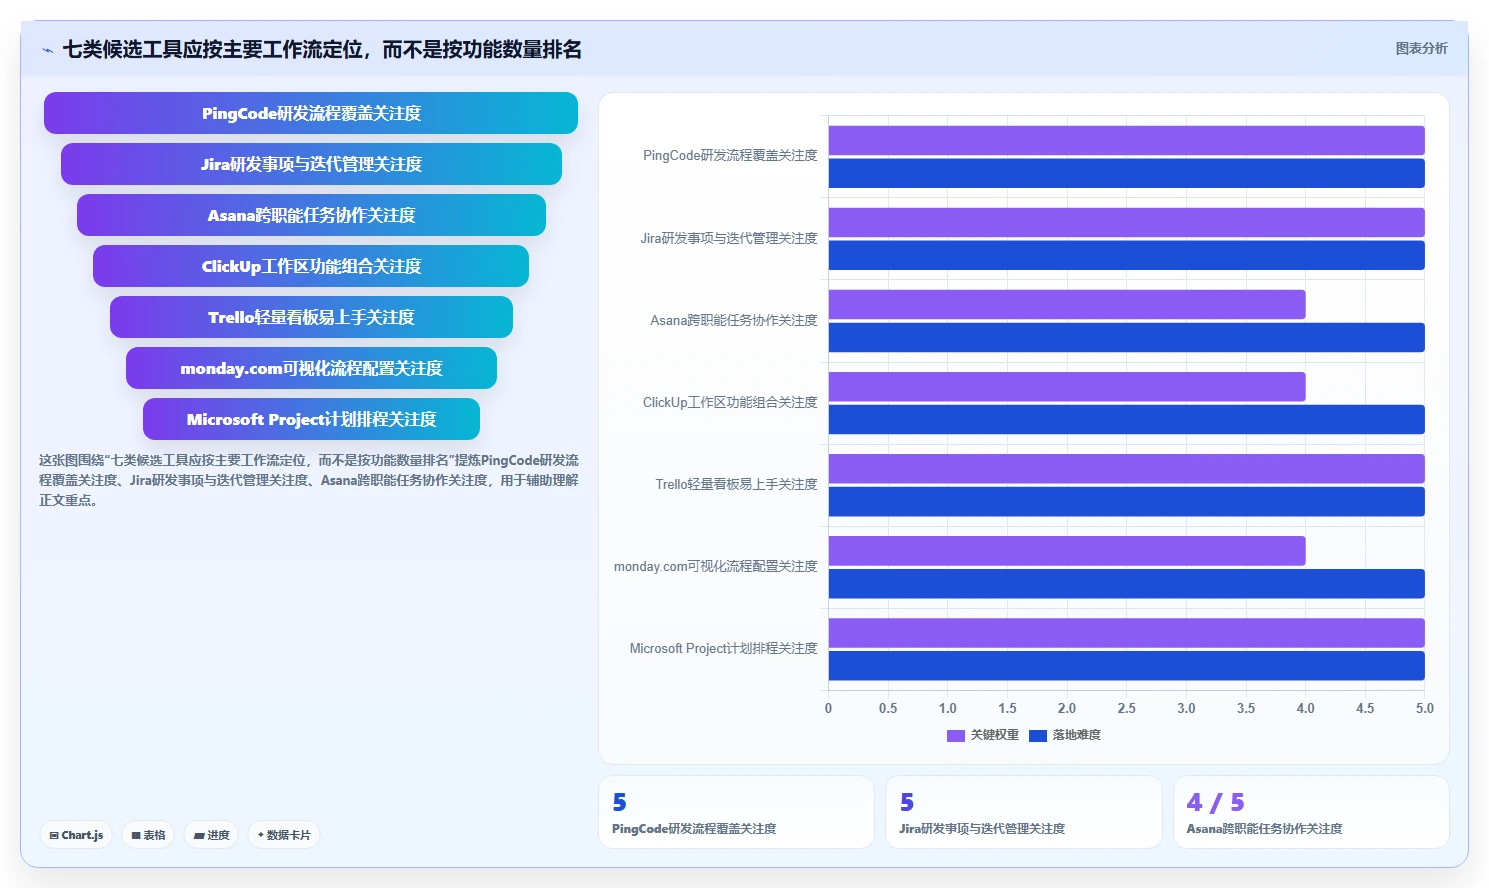This screenshot has width=1489, height=888.
Task: Click the small icon before the title
Action: tap(47, 50)
